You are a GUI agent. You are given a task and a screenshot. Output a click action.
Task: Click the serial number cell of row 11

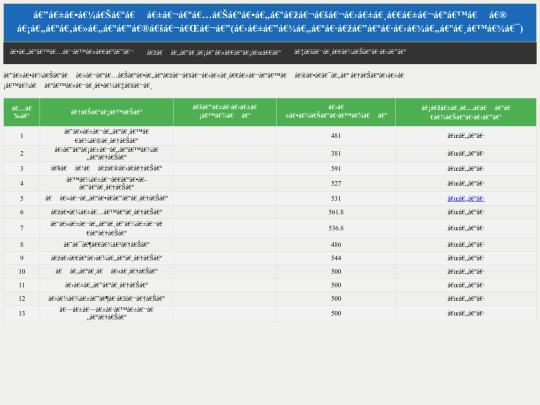coord(22,285)
